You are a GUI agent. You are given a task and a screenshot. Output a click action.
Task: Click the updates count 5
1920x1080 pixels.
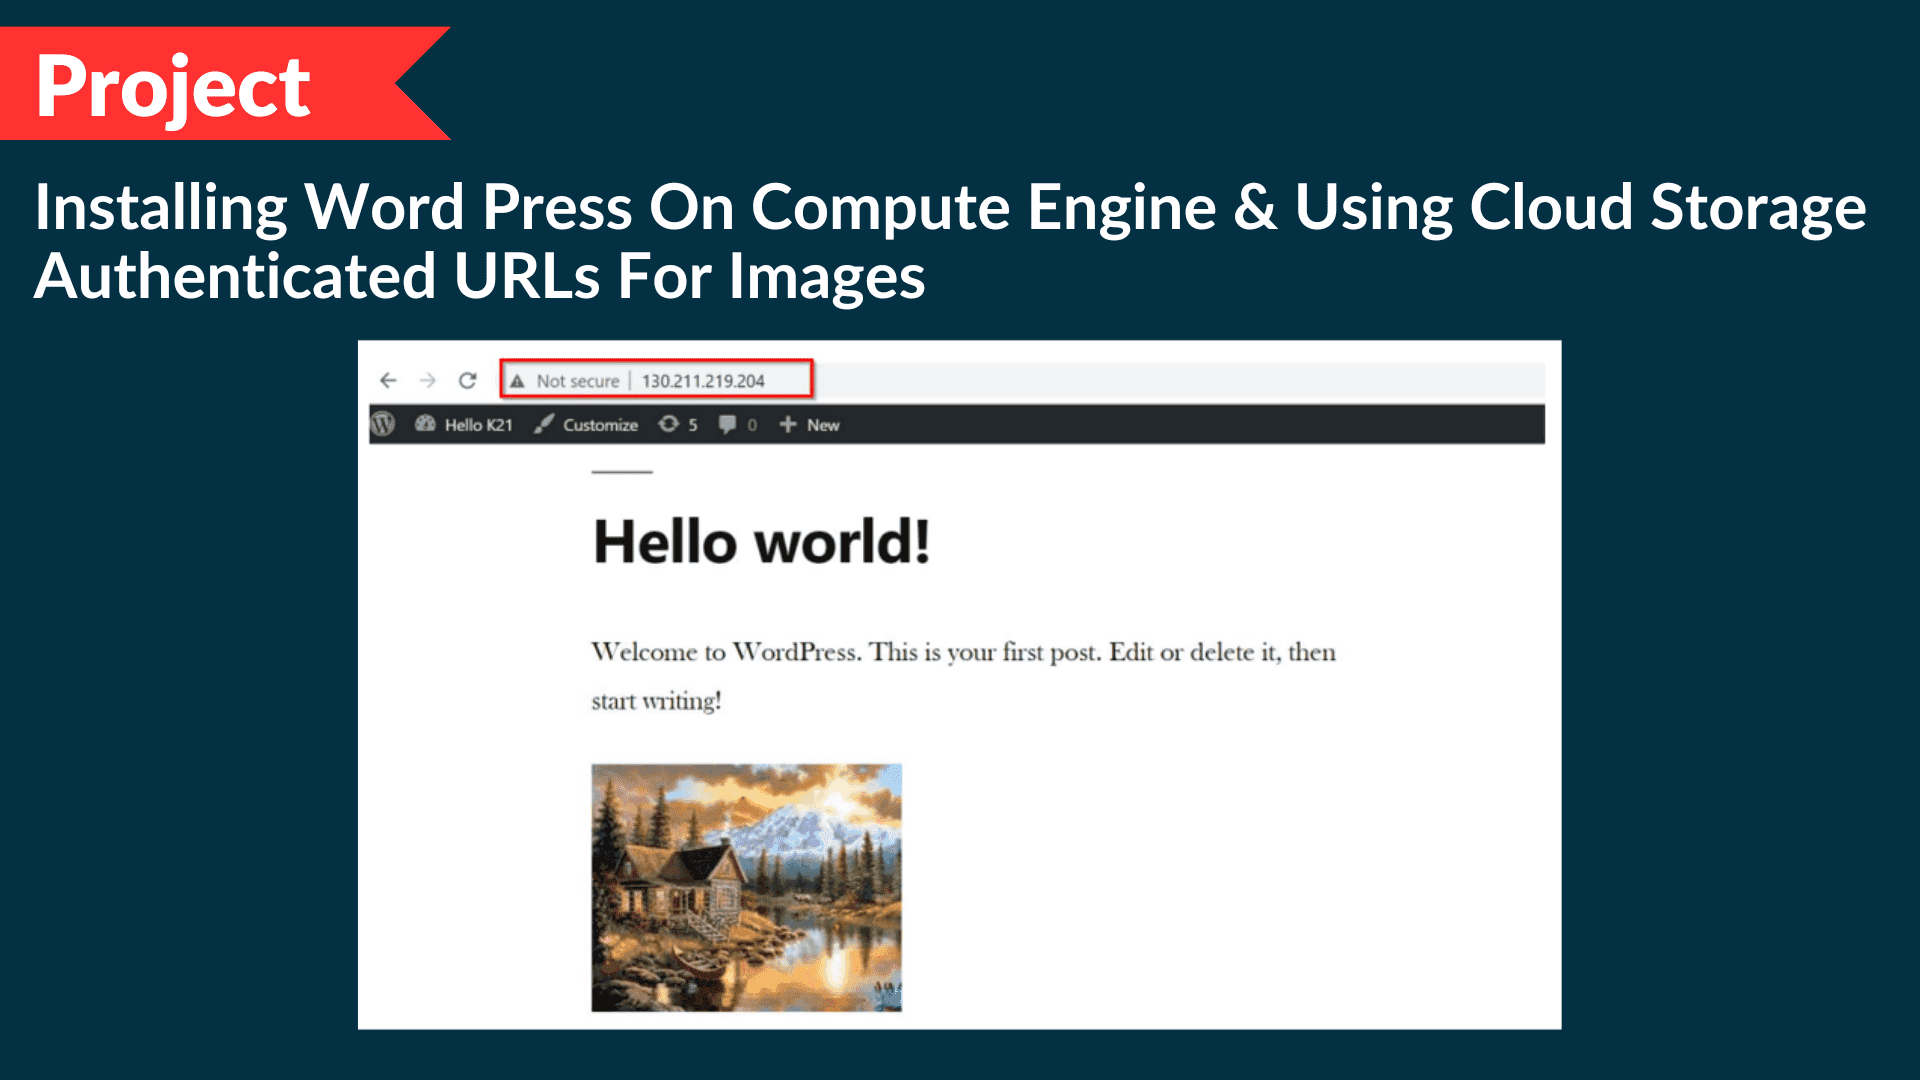click(x=693, y=425)
